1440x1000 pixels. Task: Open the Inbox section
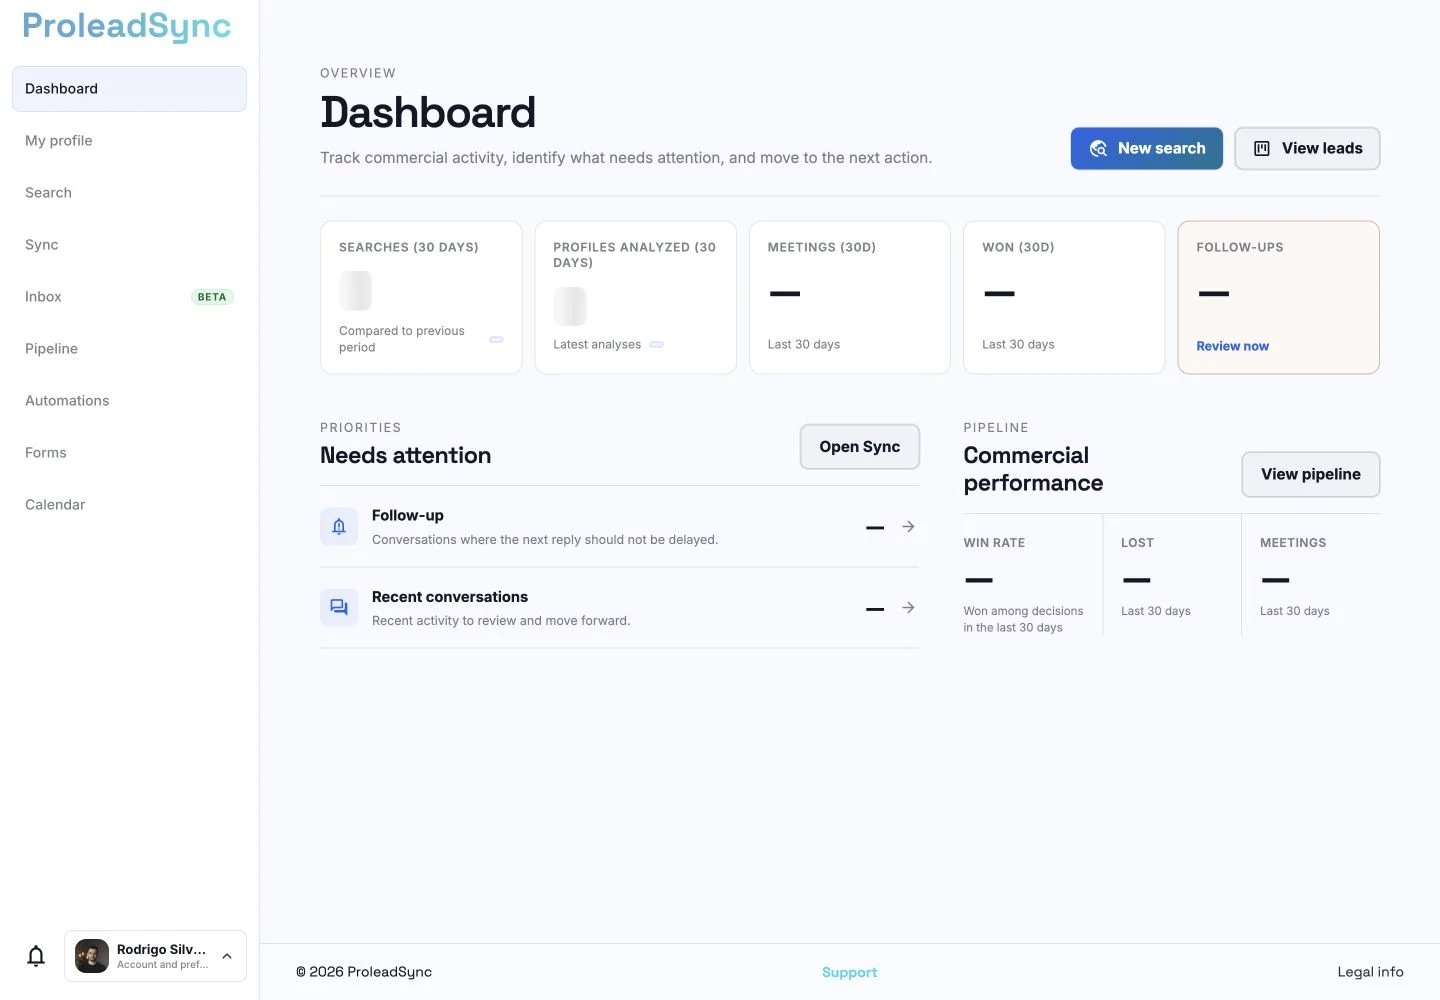pos(129,297)
